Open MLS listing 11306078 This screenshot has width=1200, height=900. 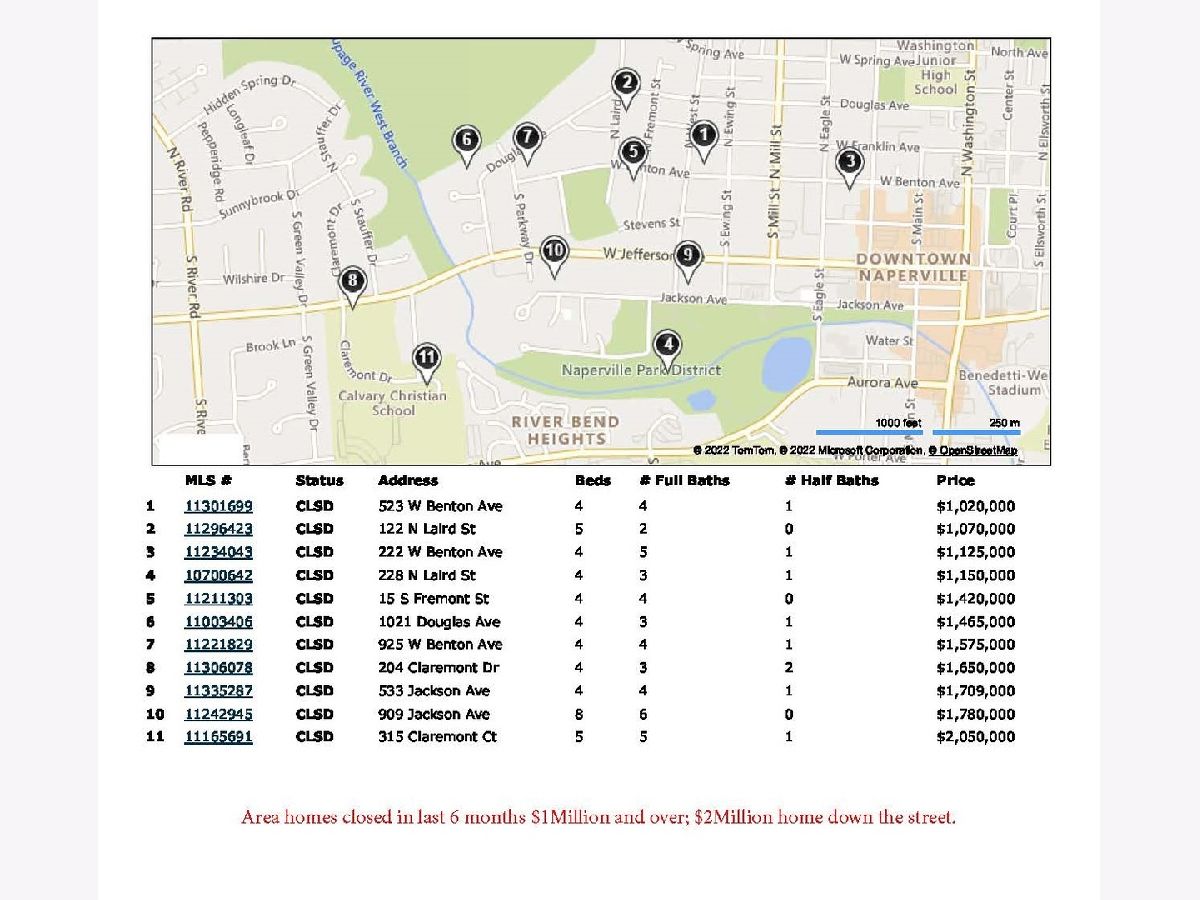click(x=218, y=667)
